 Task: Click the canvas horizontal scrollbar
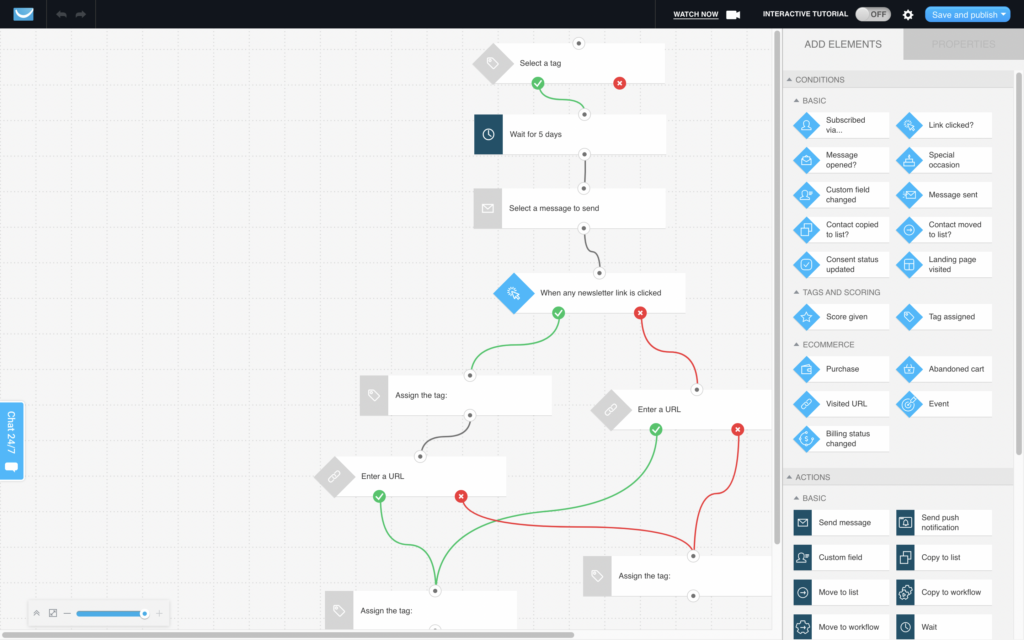pyautogui.click(x=287, y=634)
